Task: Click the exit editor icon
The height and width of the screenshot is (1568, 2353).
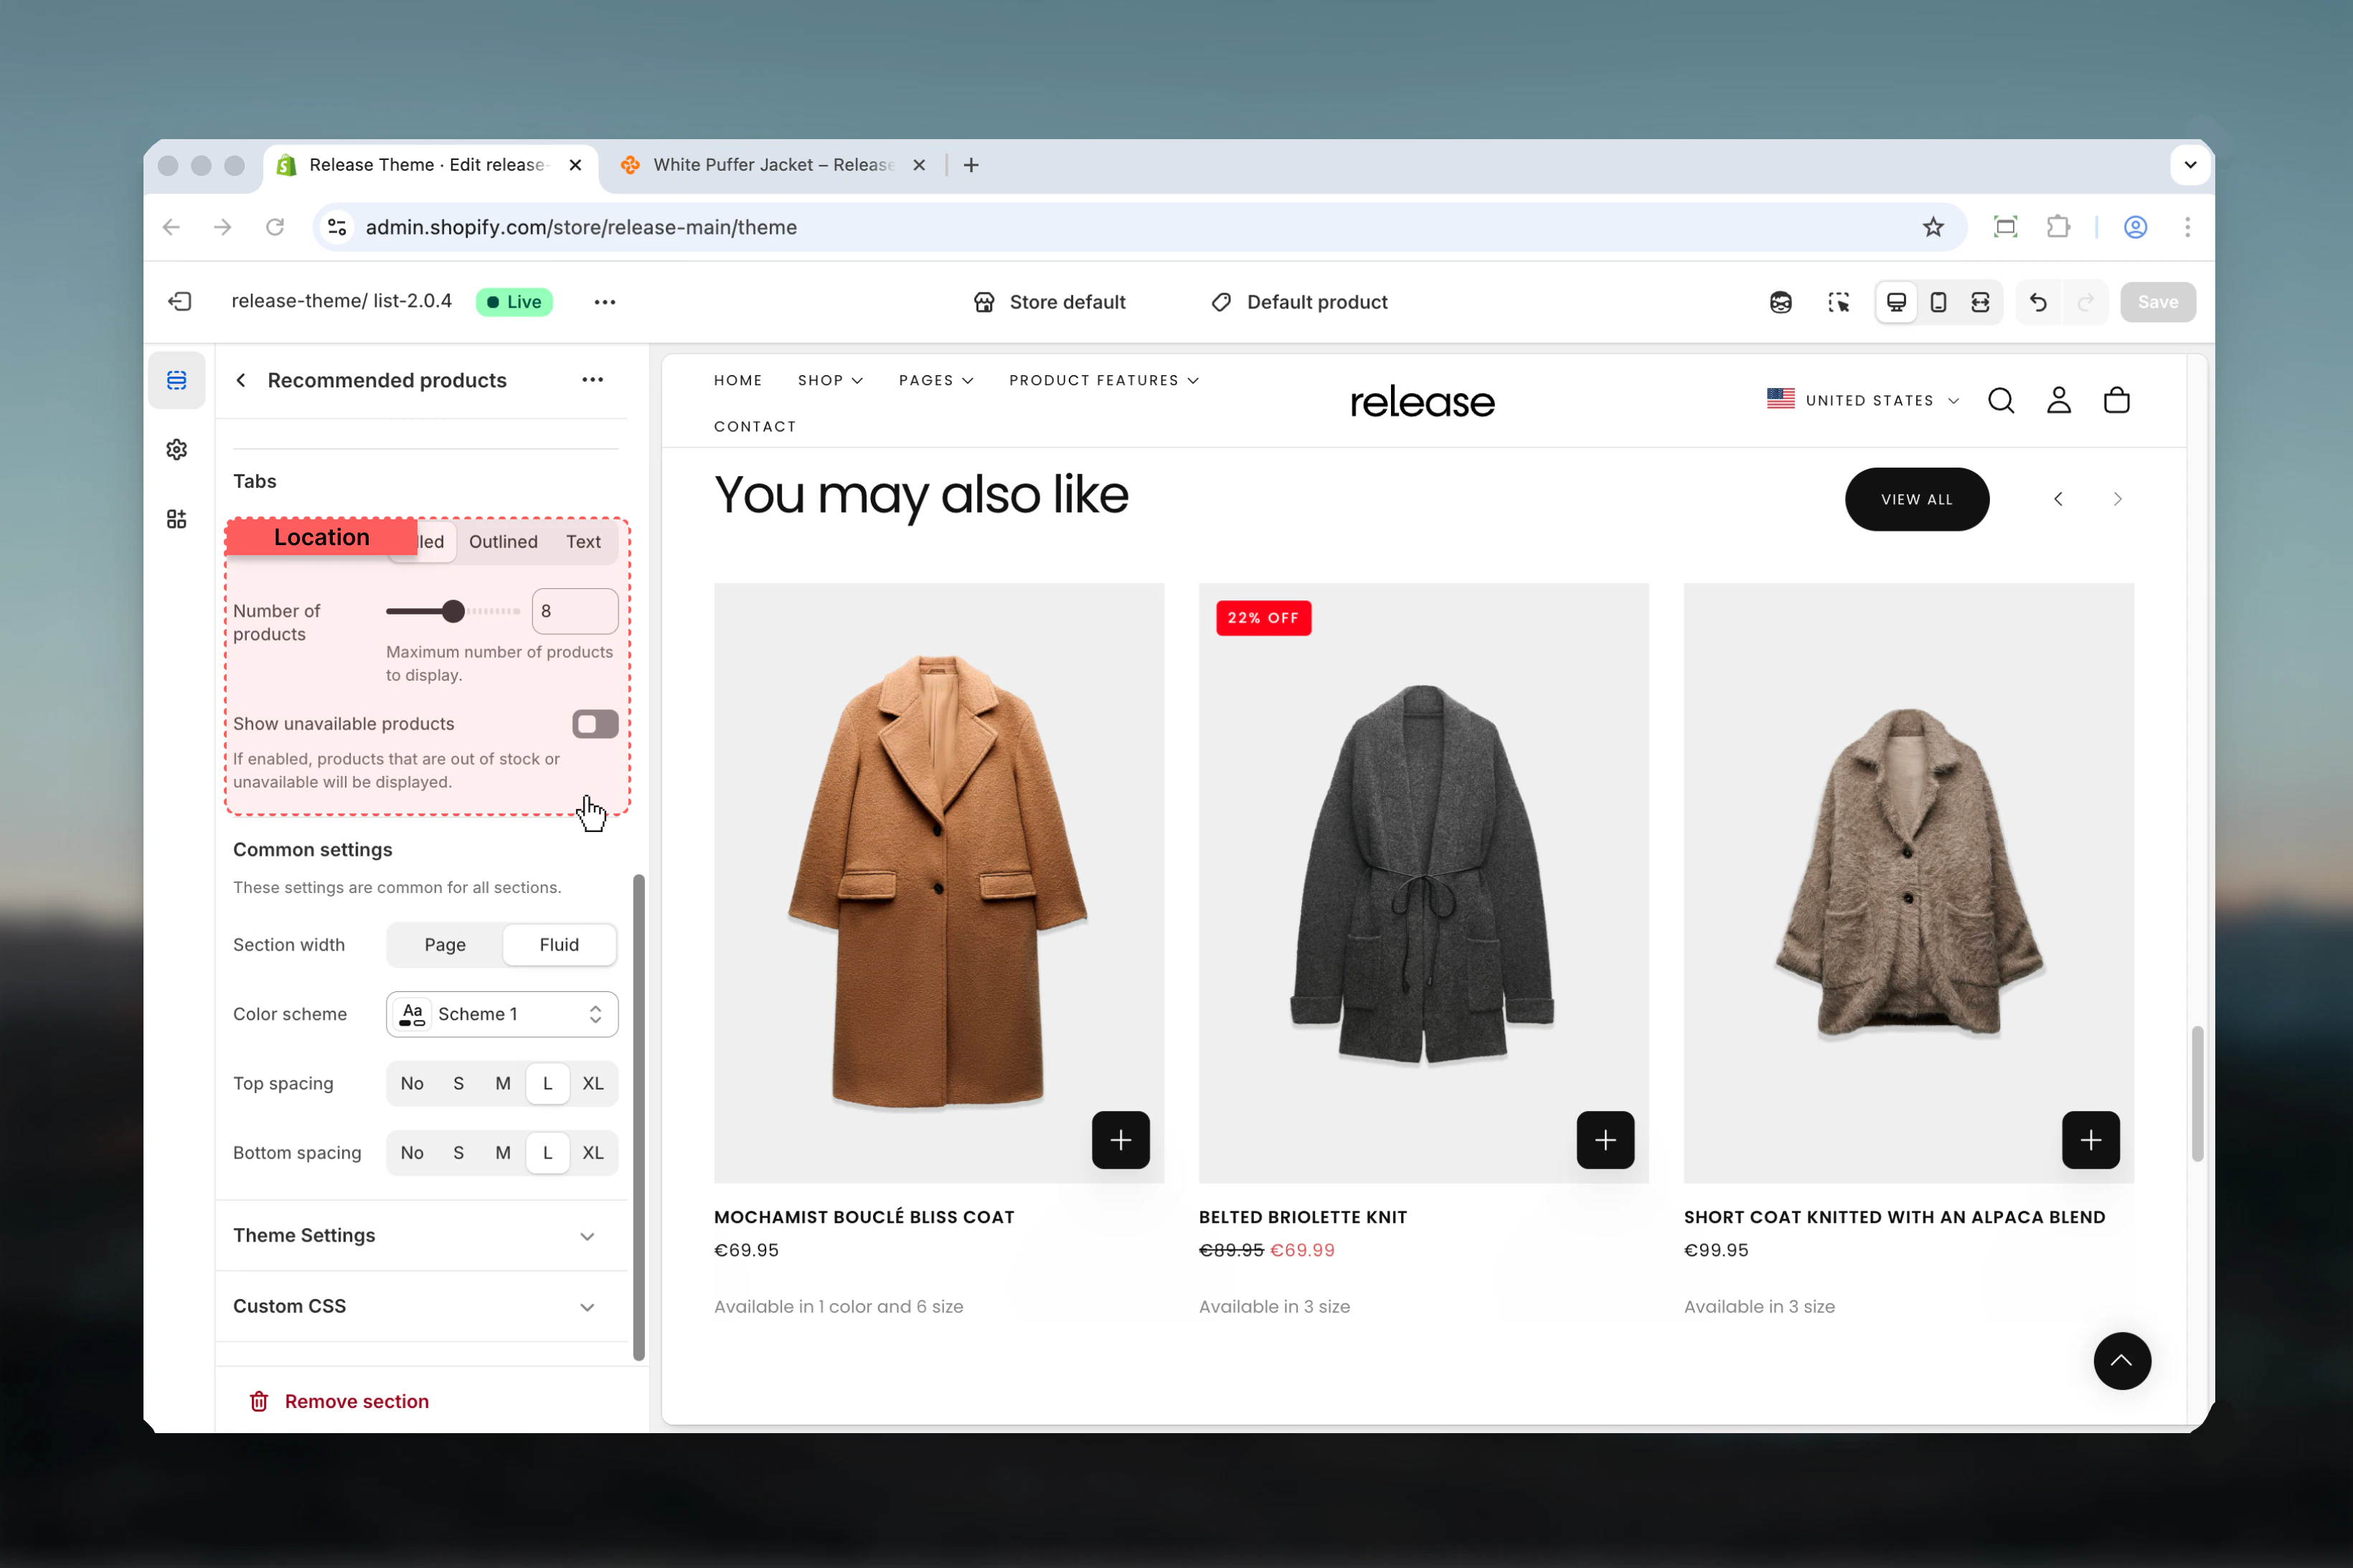Action: (x=180, y=302)
